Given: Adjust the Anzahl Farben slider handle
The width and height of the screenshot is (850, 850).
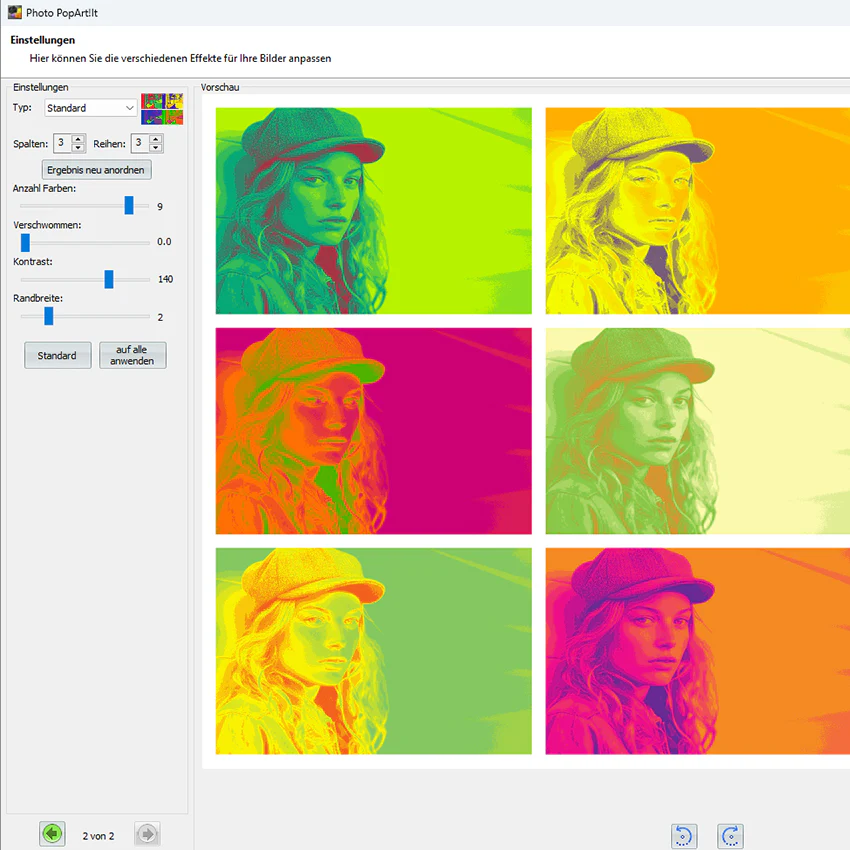Looking at the screenshot, I should click(129, 205).
